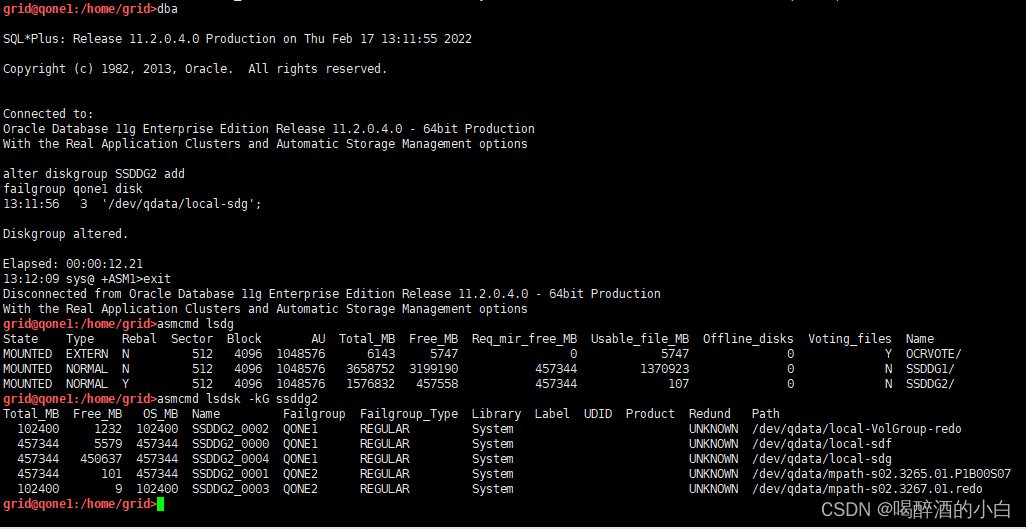Select path /dev/qdata/mpath-s02.3267.01.redo
This screenshot has width=1026, height=529.
click(x=867, y=489)
